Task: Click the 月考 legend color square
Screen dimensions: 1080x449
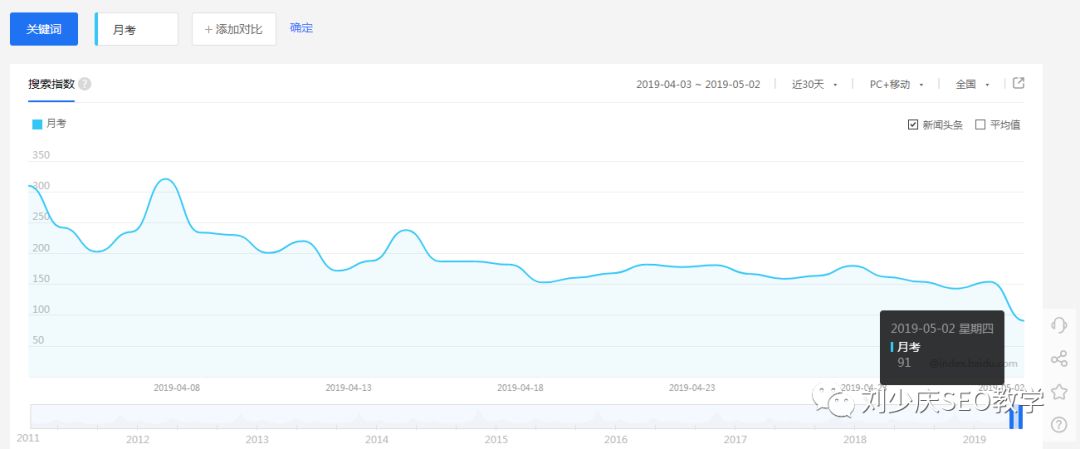Action: (37, 124)
